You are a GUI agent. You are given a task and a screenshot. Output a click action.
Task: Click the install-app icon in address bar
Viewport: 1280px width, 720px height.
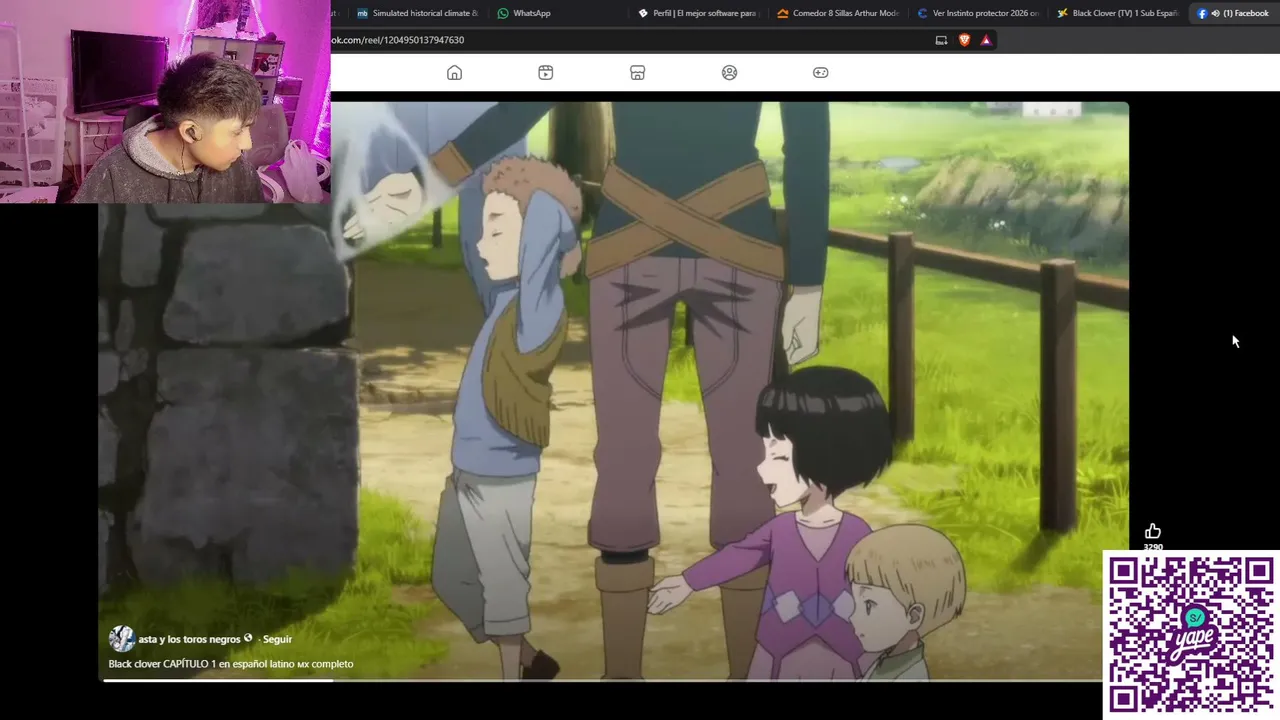coord(941,40)
